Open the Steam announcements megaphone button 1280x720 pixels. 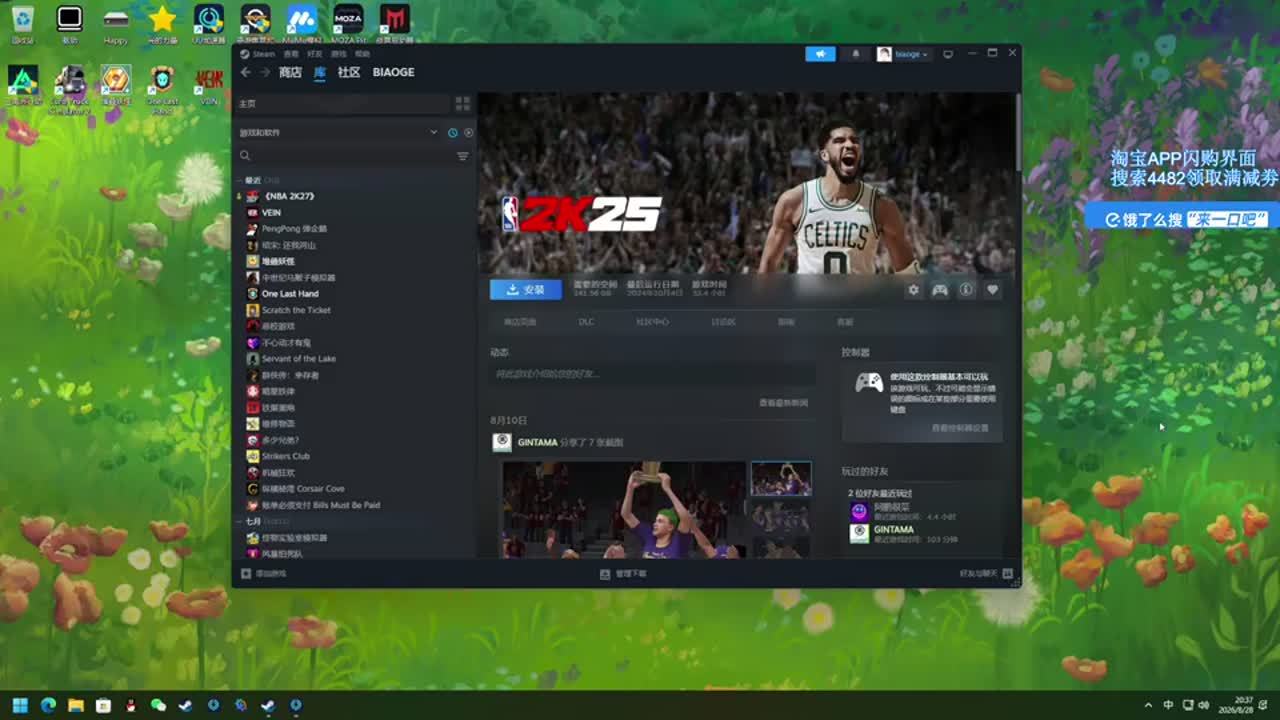tap(820, 54)
